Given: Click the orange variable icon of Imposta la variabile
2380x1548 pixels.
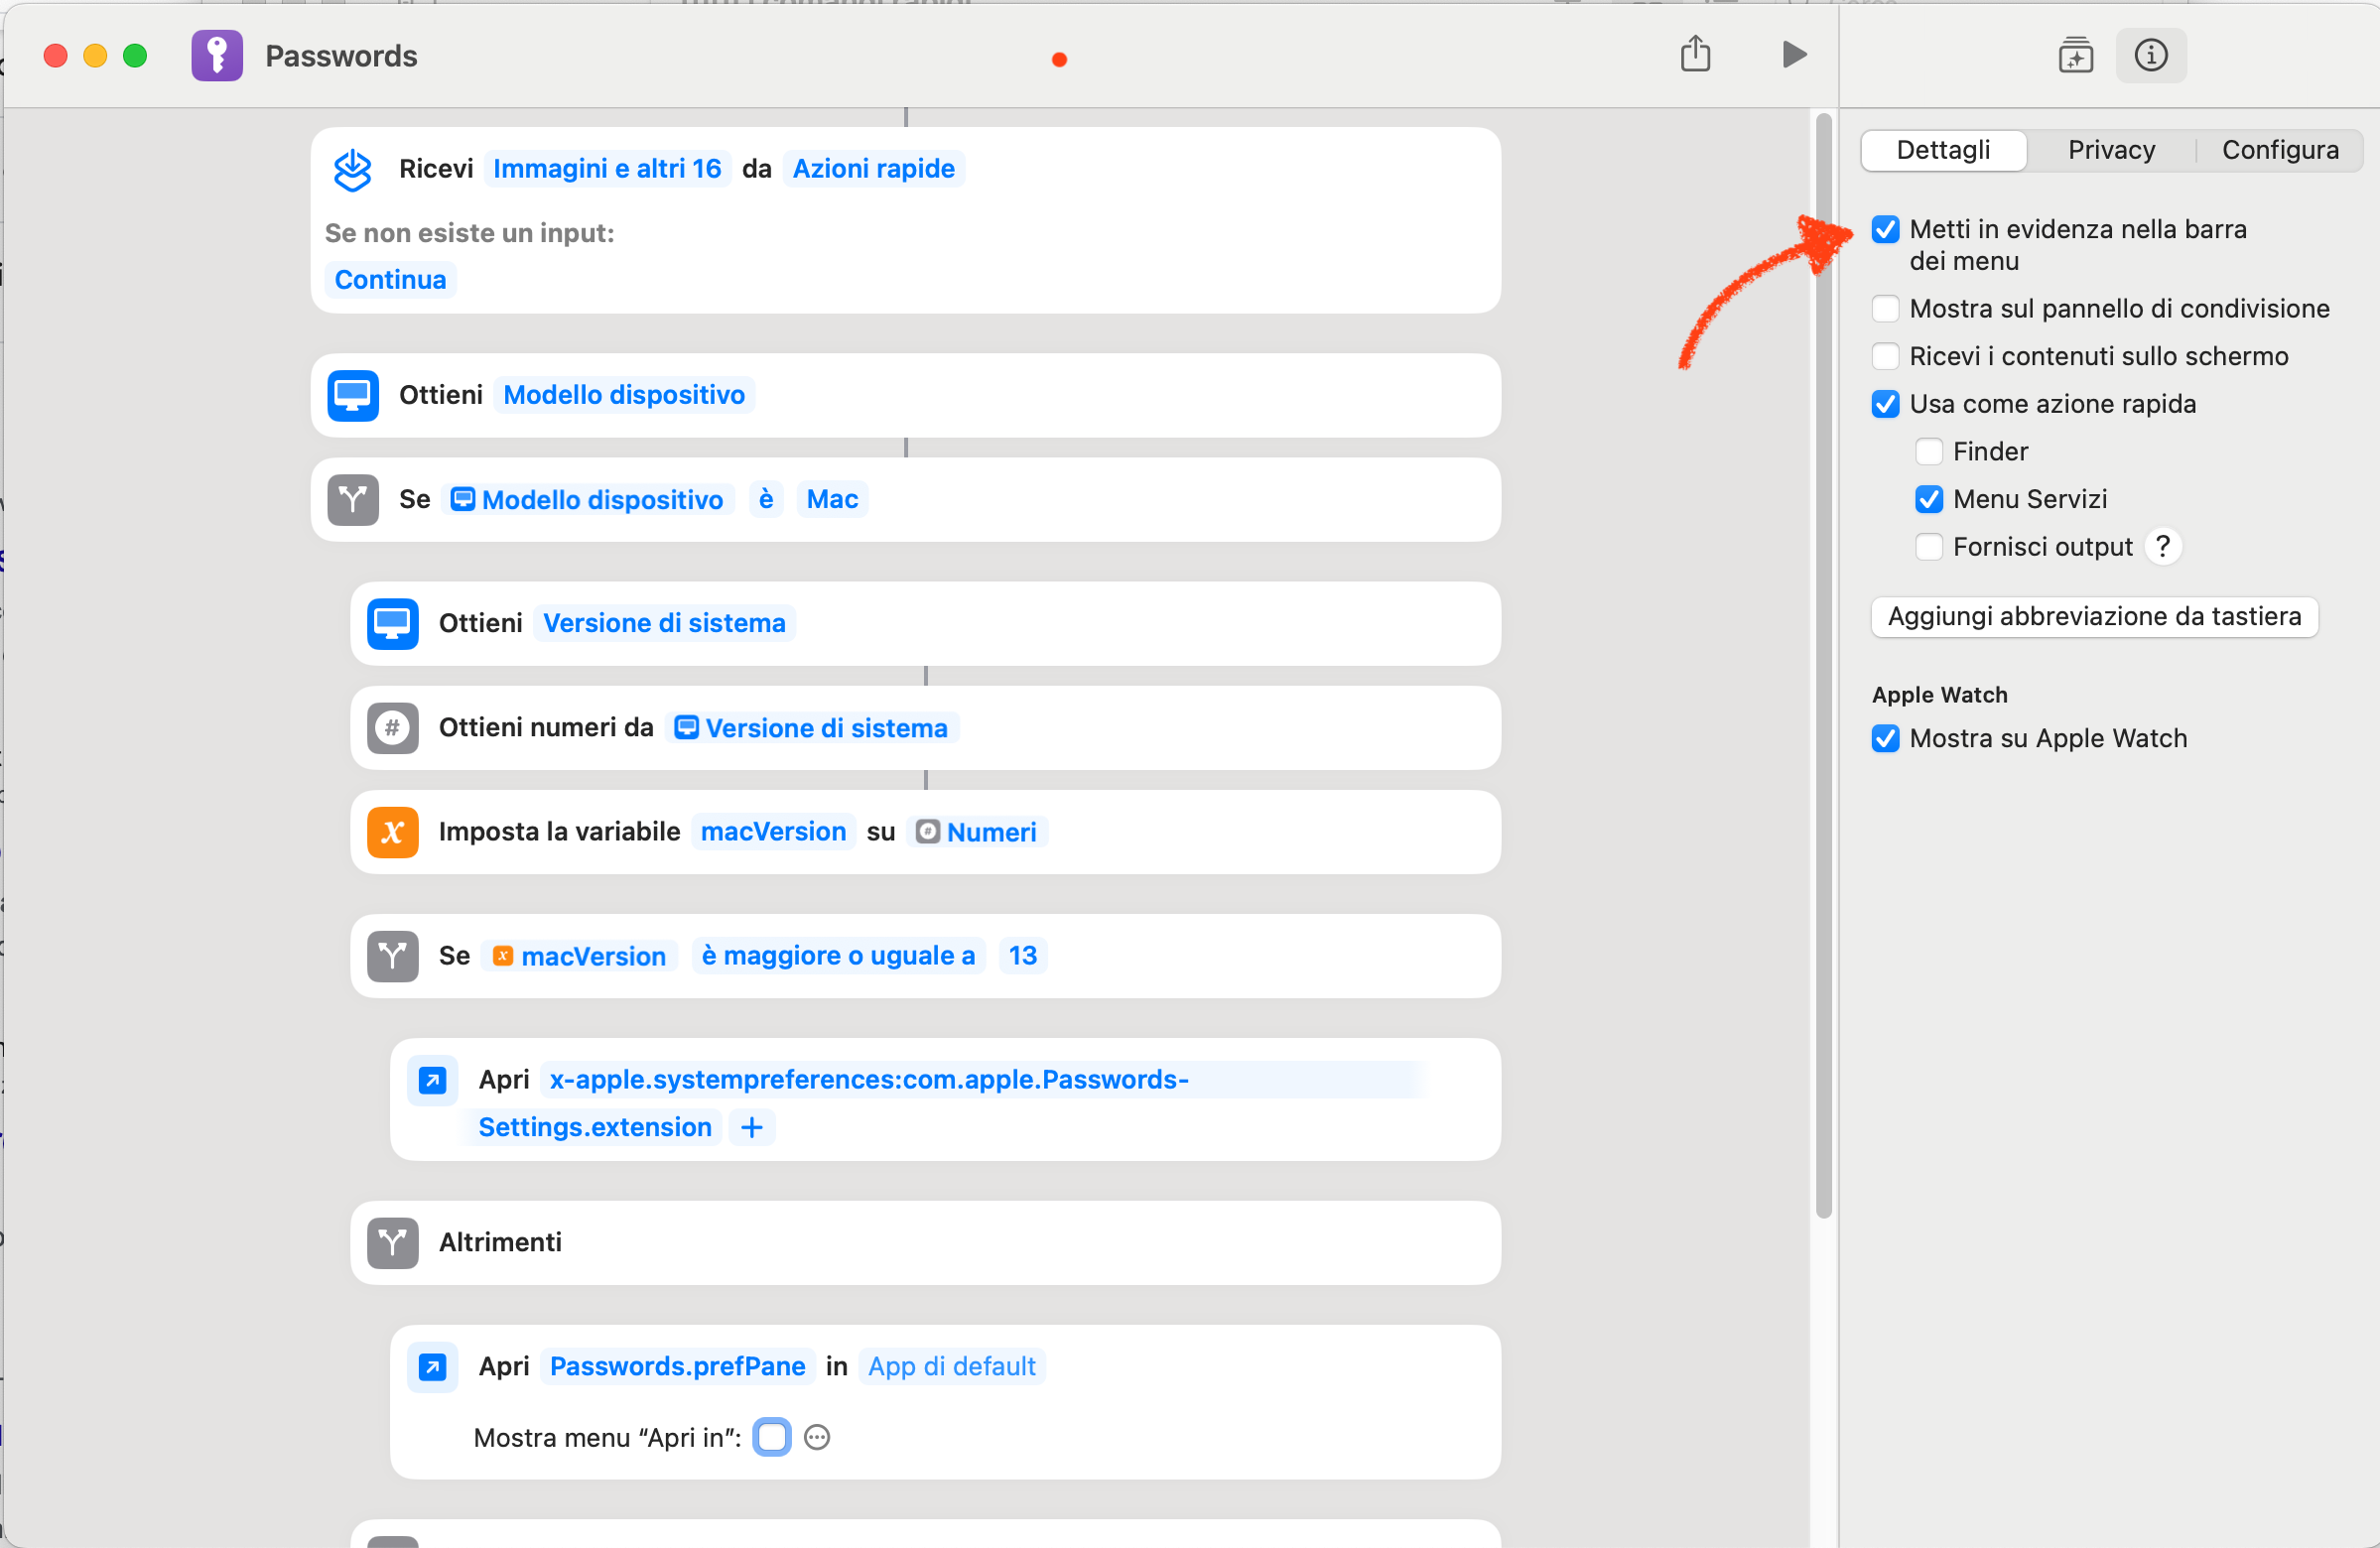Looking at the screenshot, I should [393, 832].
